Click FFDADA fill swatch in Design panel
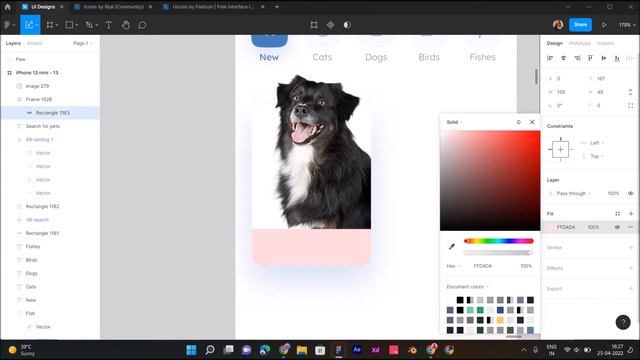The width and height of the screenshot is (640, 360). [x=551, y=227]
